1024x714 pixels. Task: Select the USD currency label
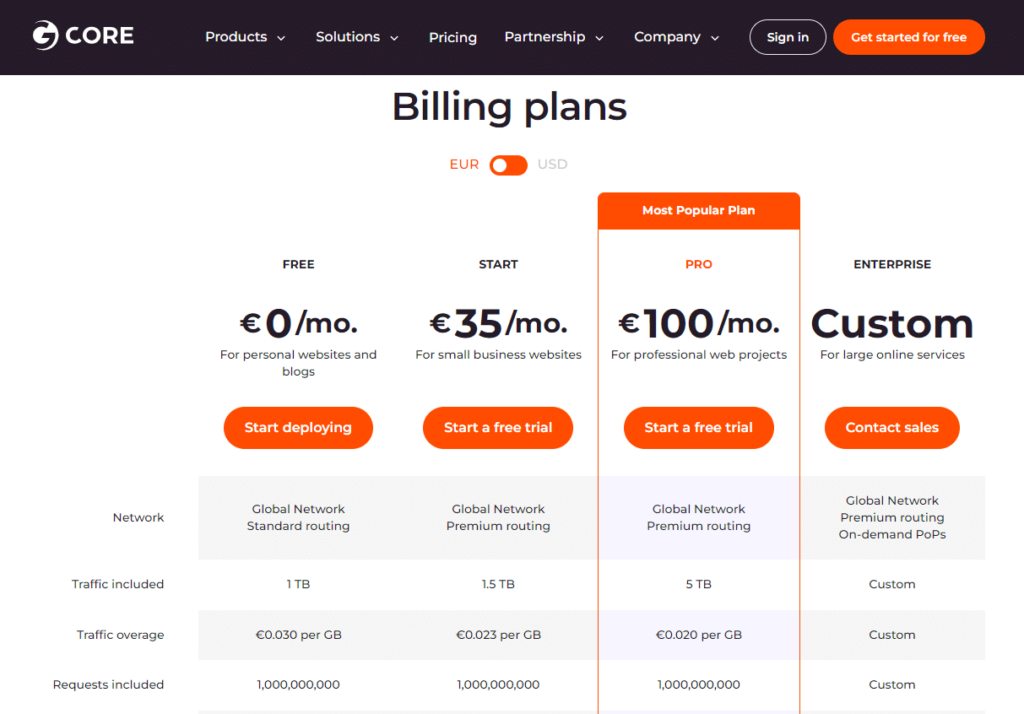click(552, 165)
